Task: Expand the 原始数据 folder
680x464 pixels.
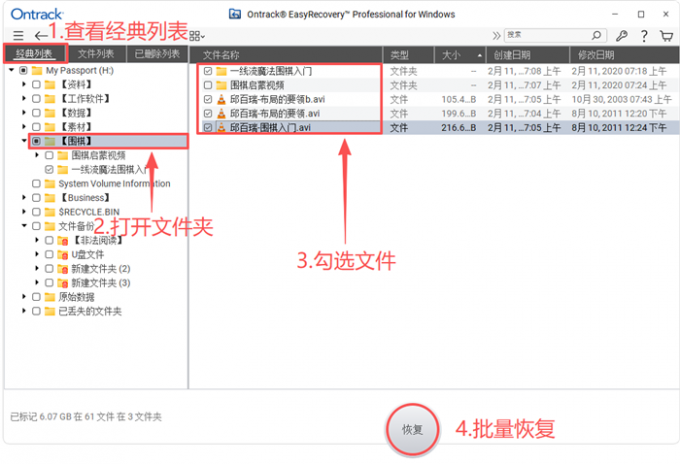Action: pyautogui.click(x=24, y=297)
